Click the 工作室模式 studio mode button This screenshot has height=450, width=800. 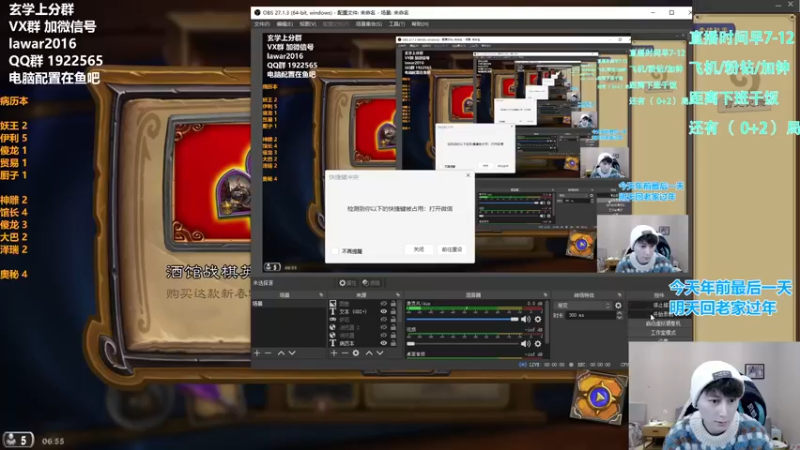pyautogui.click(x=660, y=332)
